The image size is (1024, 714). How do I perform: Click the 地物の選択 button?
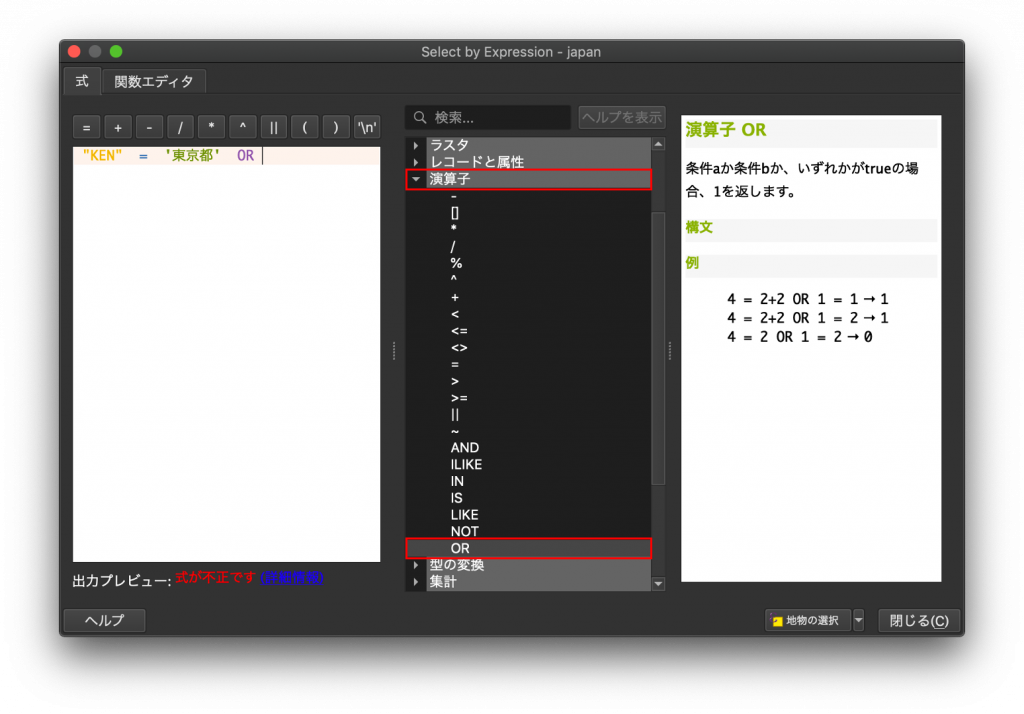[808, 620]
